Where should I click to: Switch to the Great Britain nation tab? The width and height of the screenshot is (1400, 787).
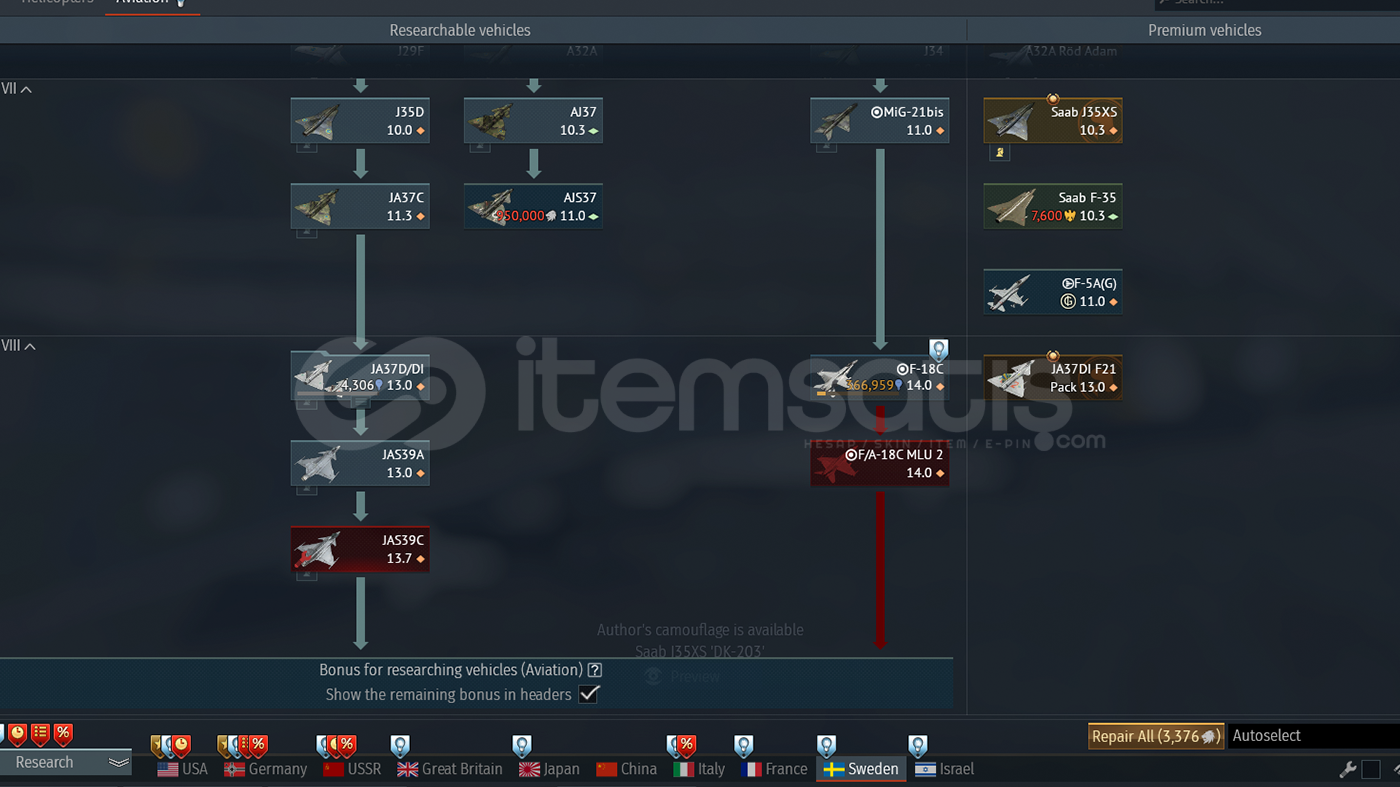tap(450, 769)
